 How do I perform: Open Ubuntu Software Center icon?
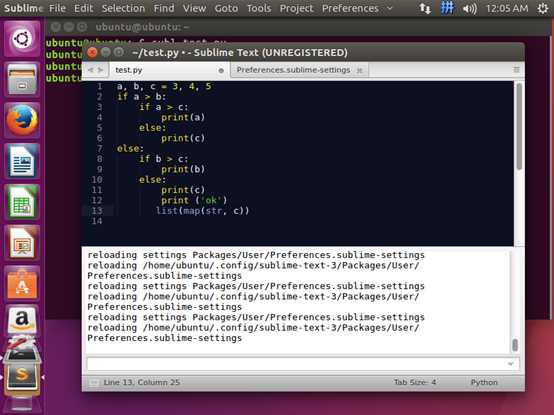[x=22, y=284]
